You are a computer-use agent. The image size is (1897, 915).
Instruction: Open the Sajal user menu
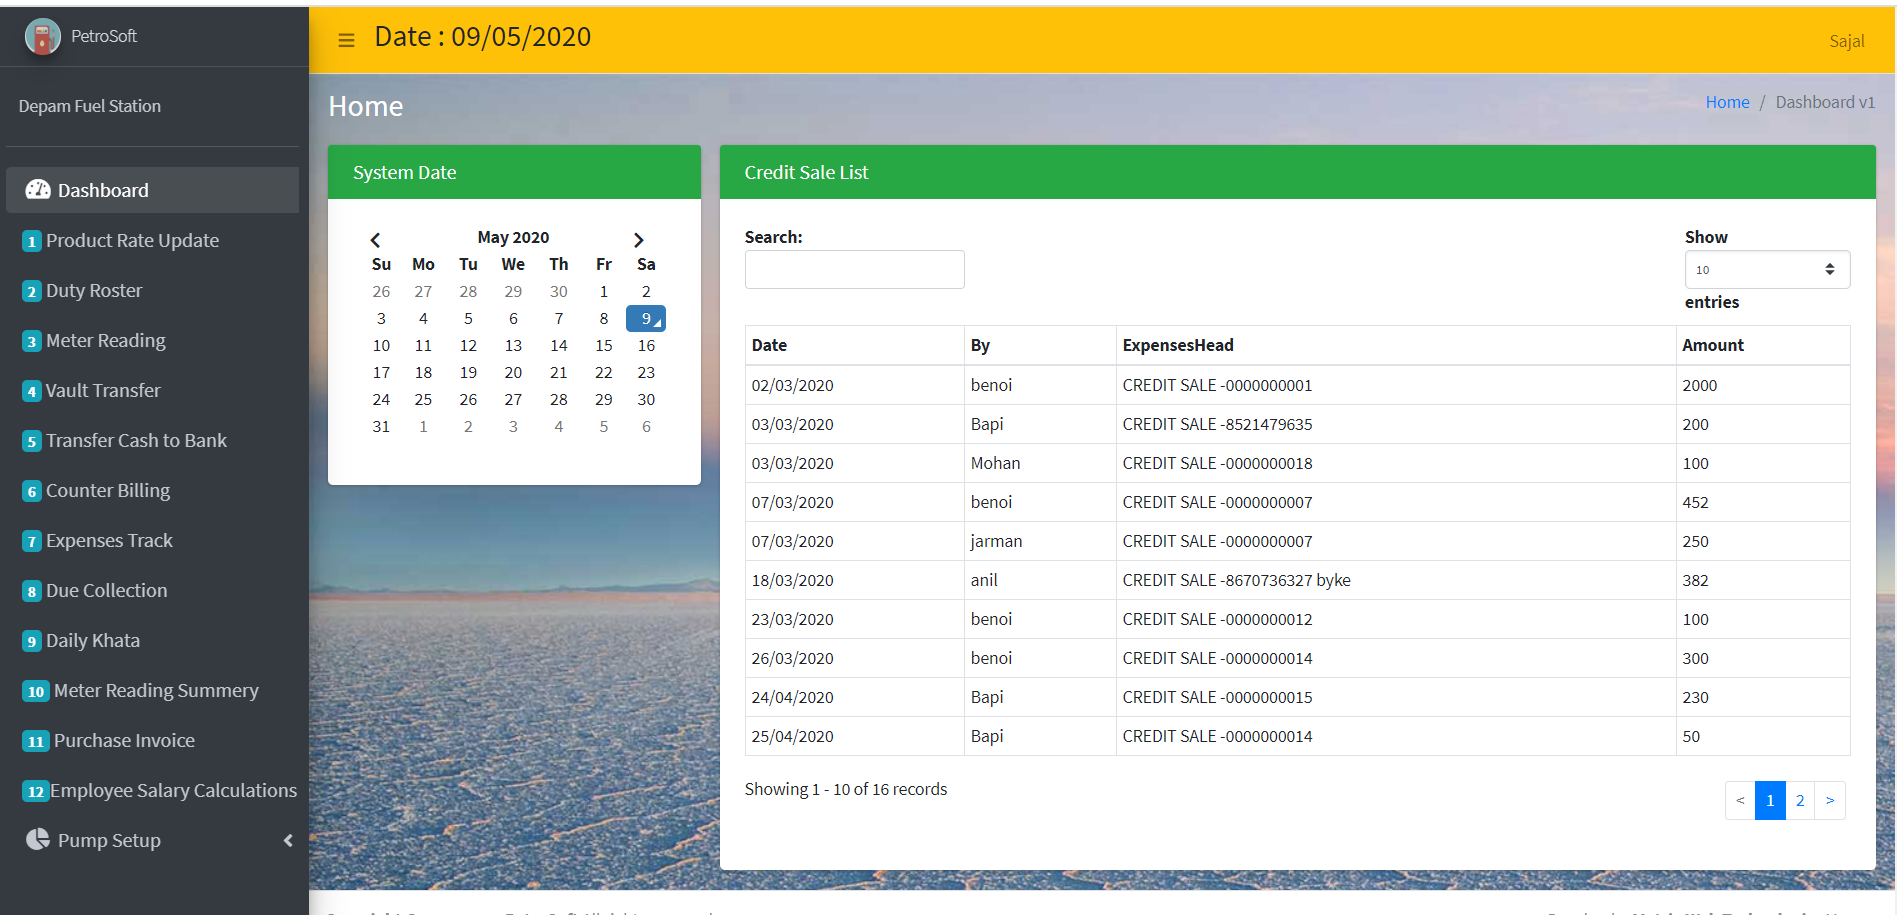pyautogui.click(x=1846, y=41)
